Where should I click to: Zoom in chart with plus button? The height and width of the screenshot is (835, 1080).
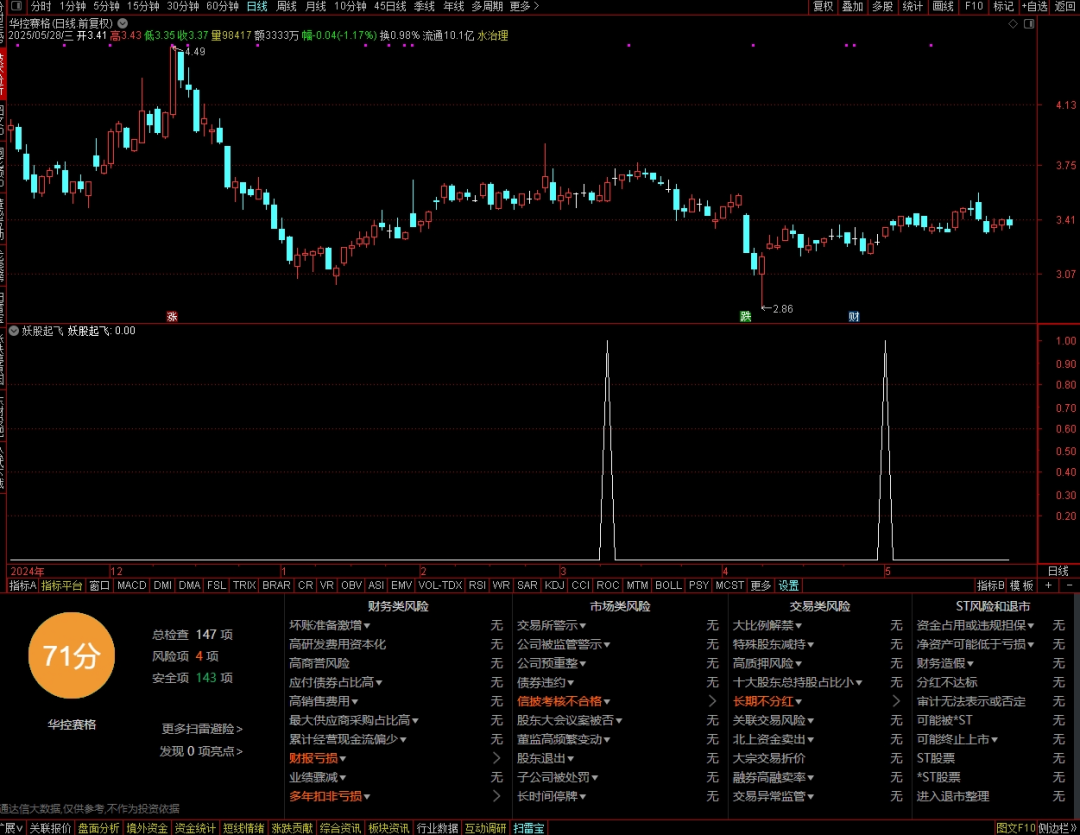point(1048,585)
